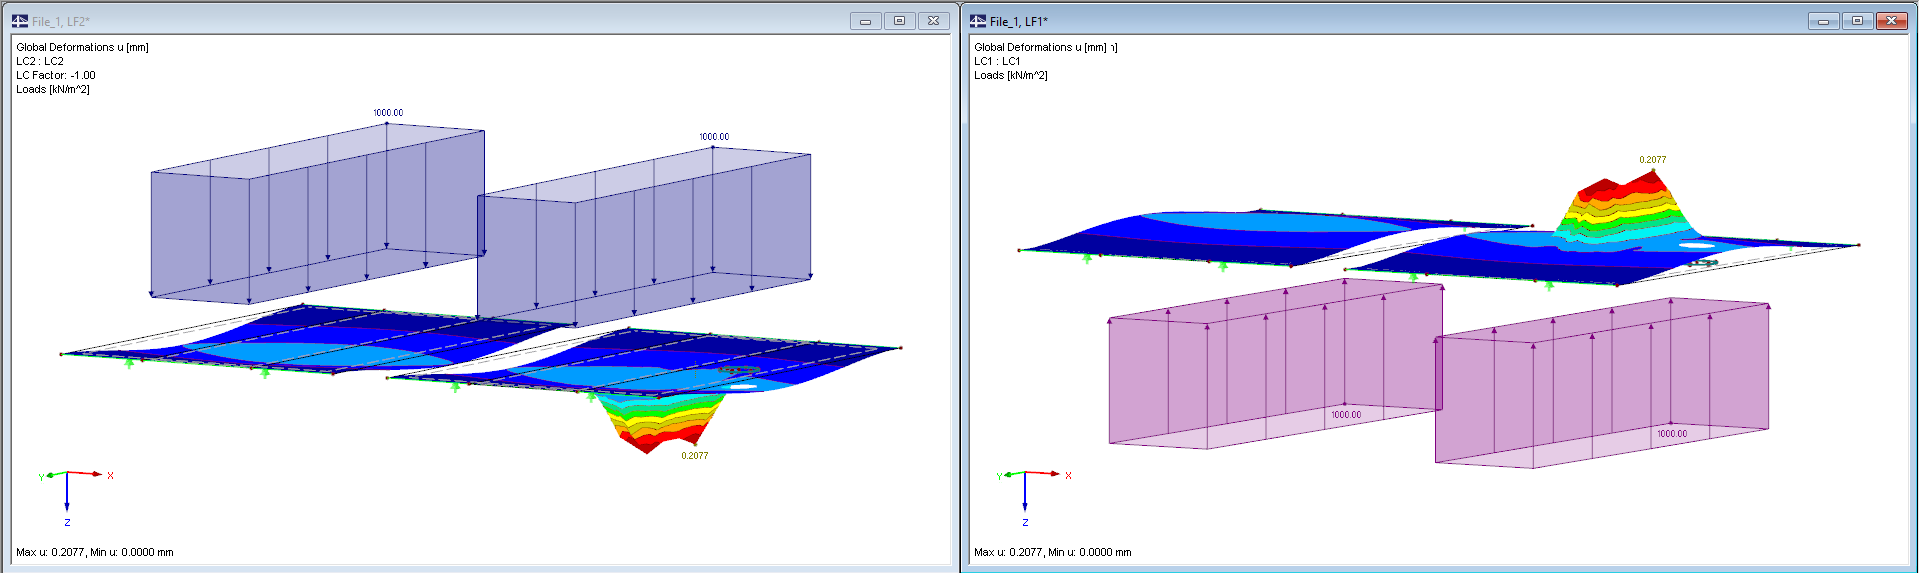Click right 1000.00 load value in LF2 window
Screen dimensions: 1920x573
(714, 137)
